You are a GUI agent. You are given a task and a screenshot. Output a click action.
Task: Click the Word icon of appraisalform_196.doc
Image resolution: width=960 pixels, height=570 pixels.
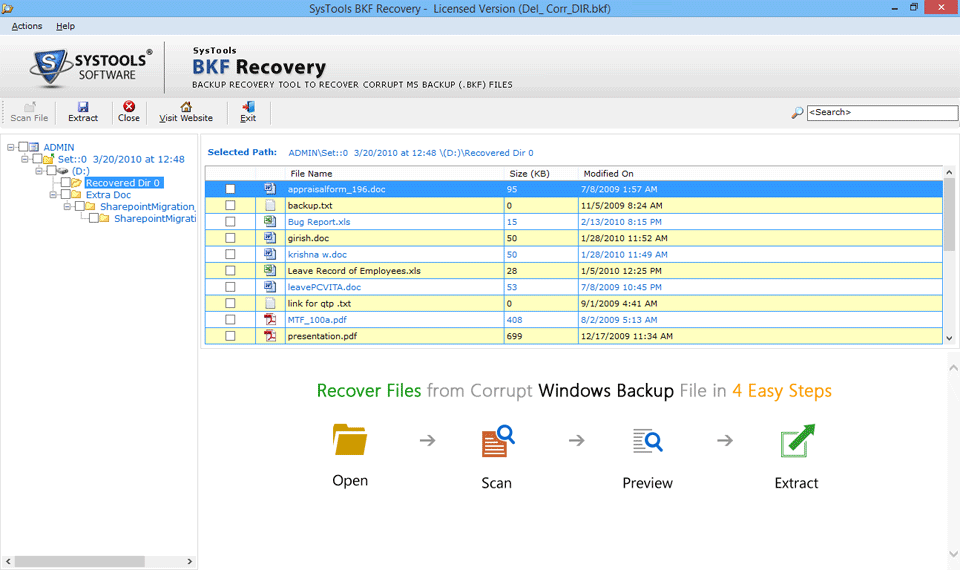click(270, 189)
